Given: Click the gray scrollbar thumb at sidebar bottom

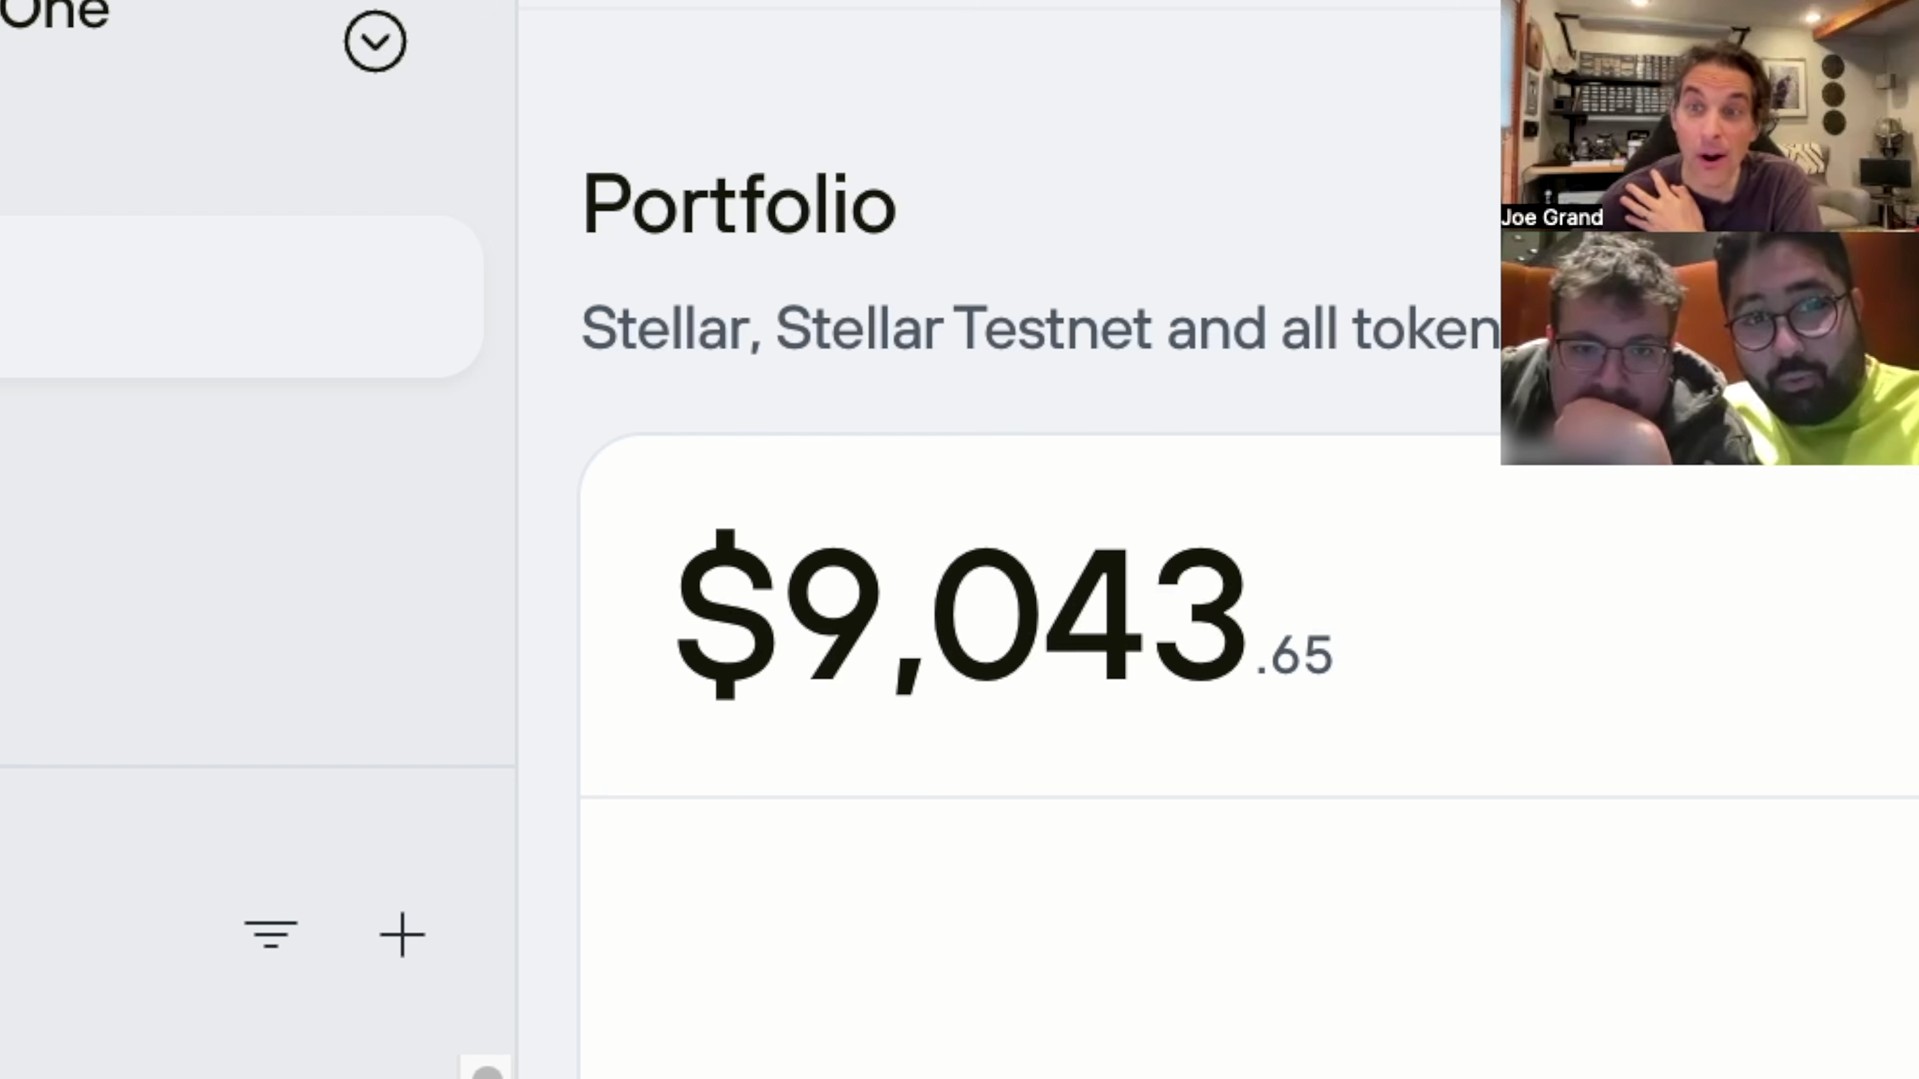Looking at the screenshot, I should [x=487, y=1072].
